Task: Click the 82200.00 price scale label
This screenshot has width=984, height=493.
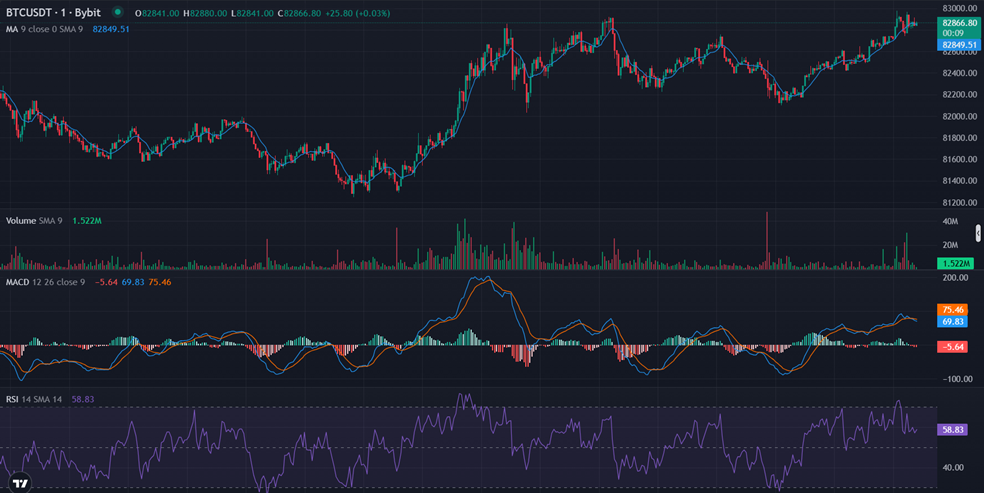Action: point(960,95)
